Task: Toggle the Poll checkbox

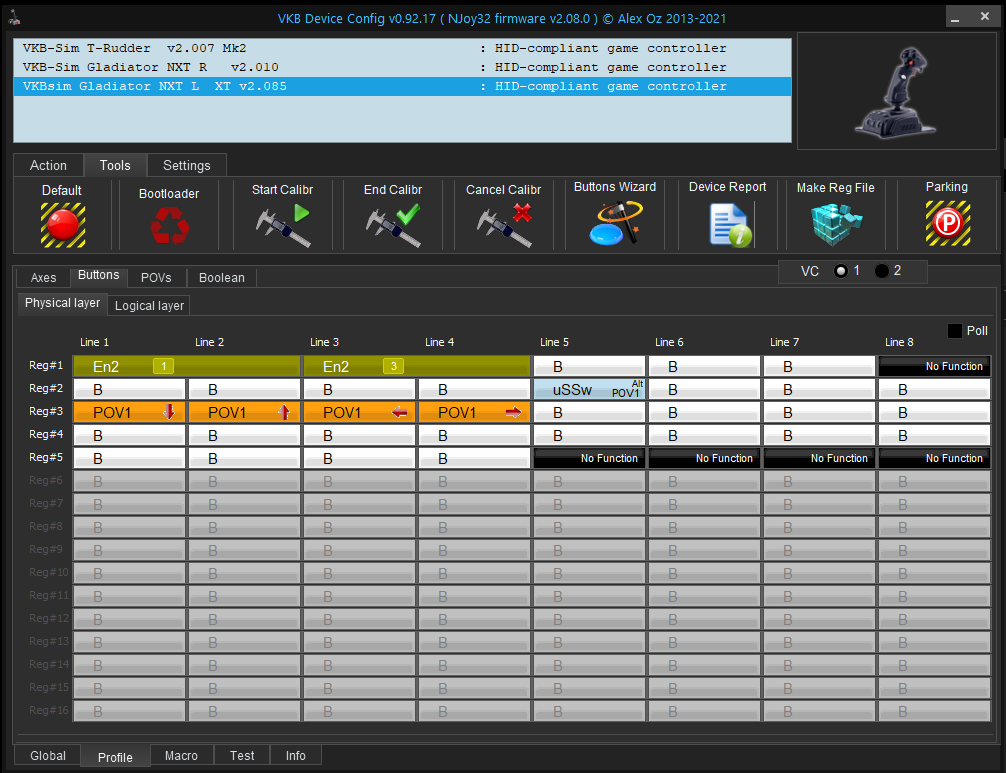Action: pyautogui.click(x=955, y=331)
